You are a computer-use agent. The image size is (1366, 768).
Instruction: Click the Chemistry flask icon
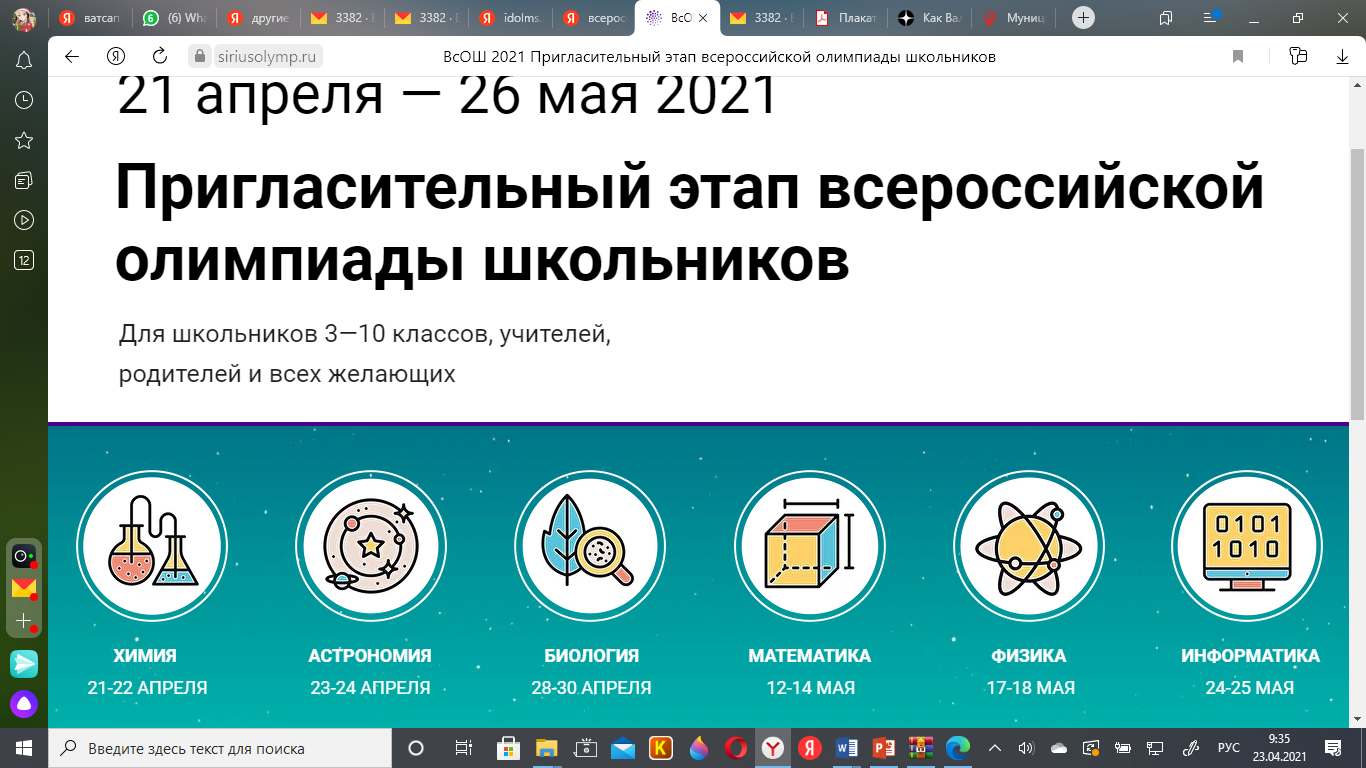(x=152, y=547)
